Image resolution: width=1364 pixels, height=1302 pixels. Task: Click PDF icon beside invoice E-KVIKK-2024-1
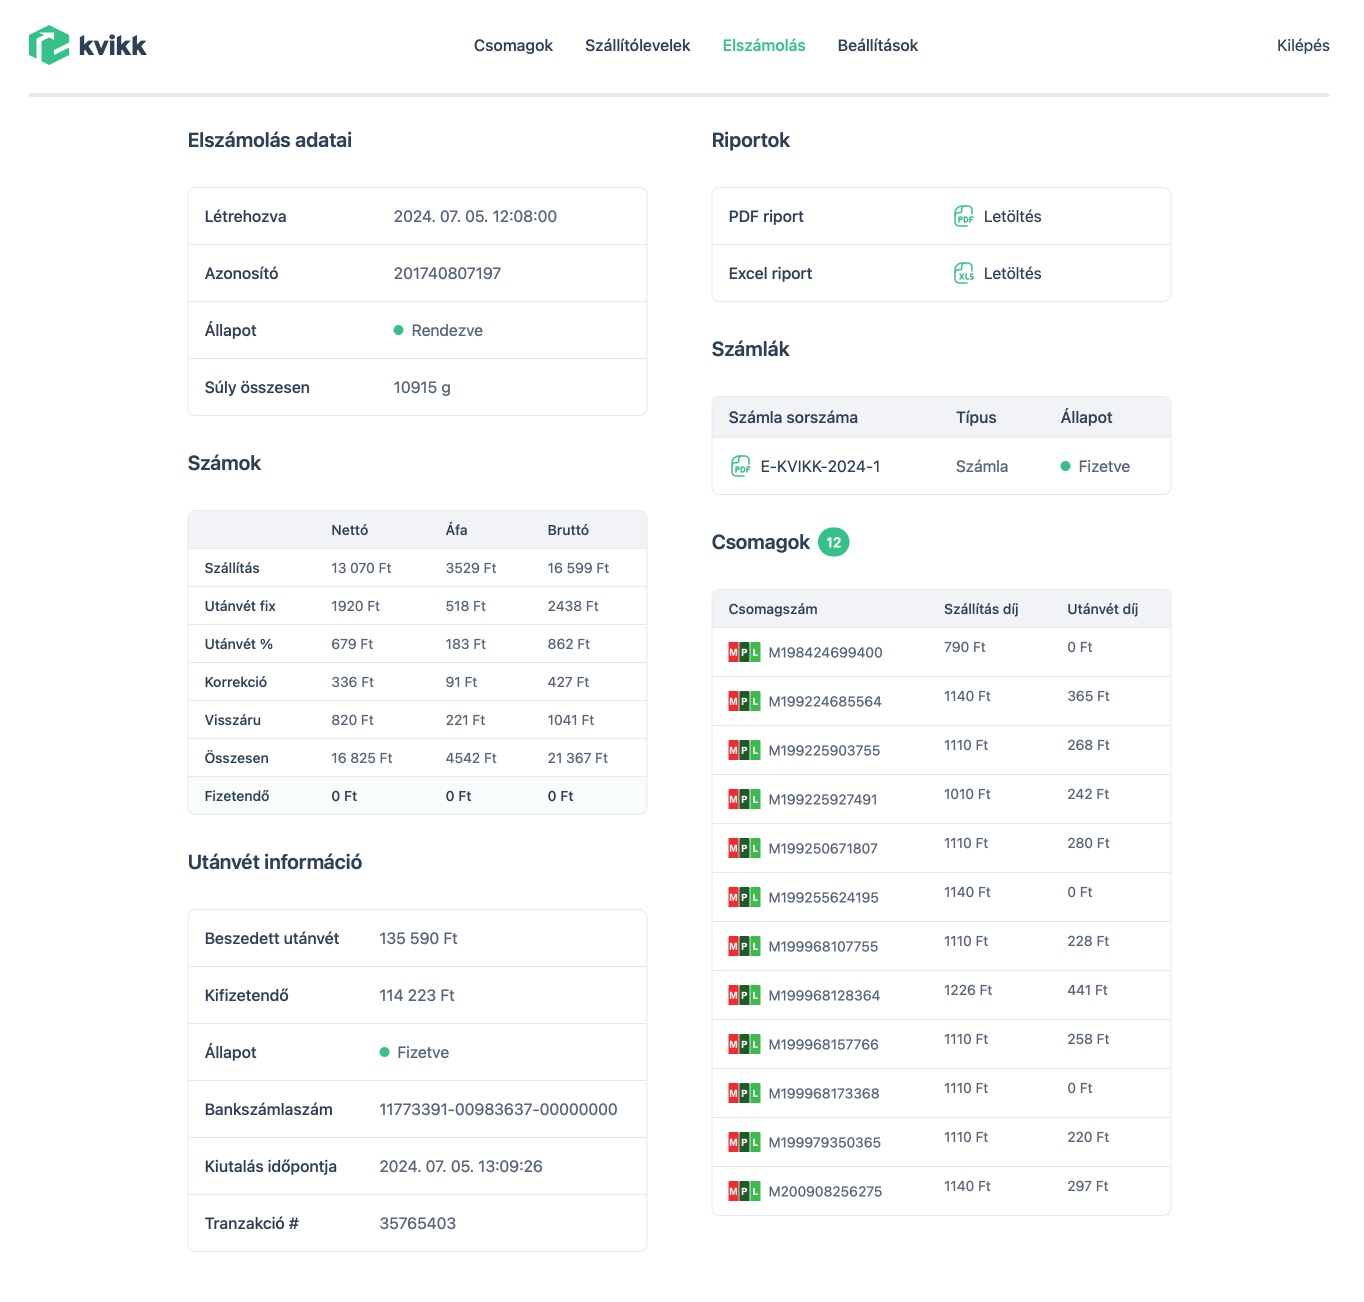point(740,466)
